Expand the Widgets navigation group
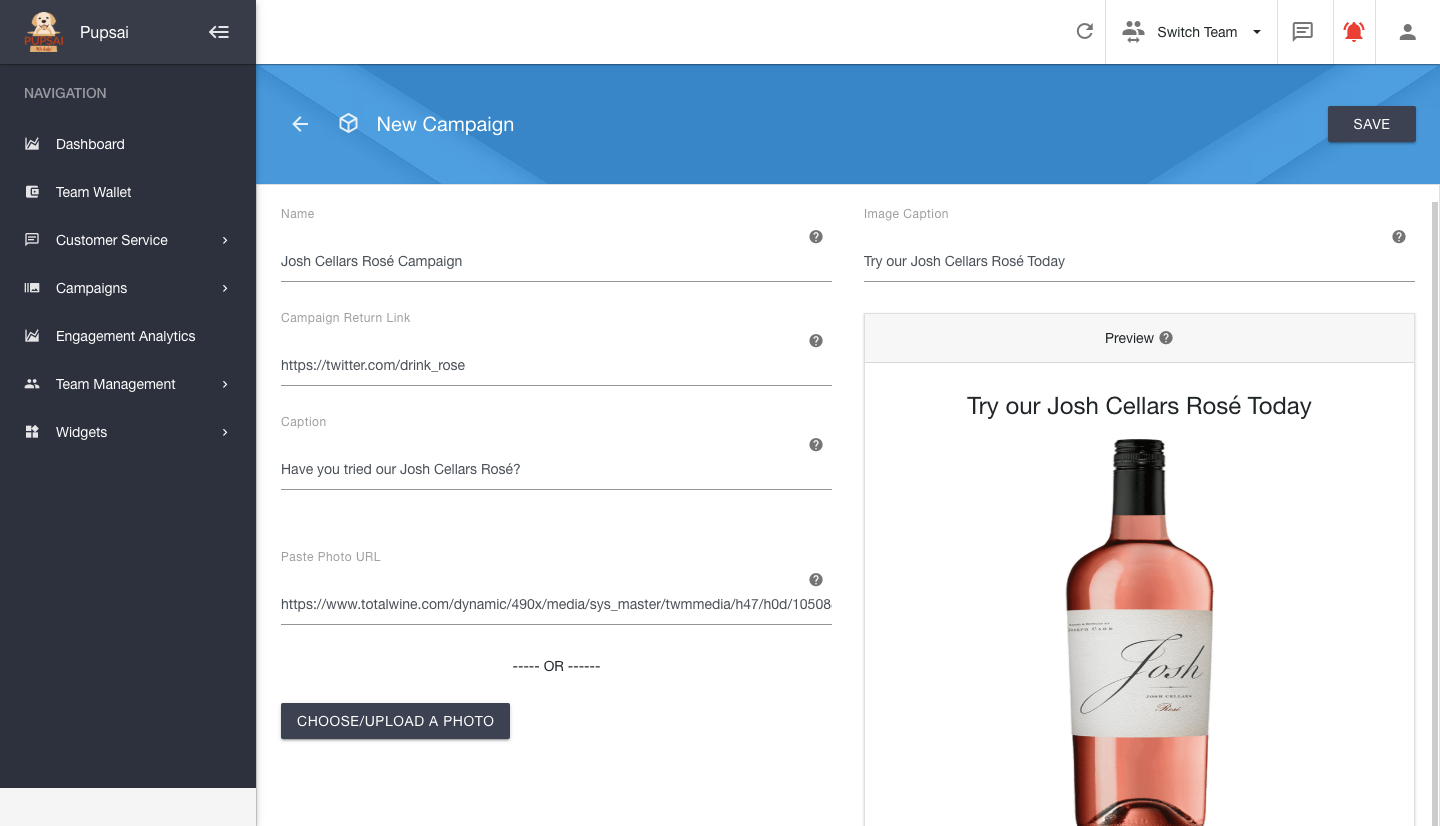This screenshot has height=826, width=1440. [x=128, y=432]
